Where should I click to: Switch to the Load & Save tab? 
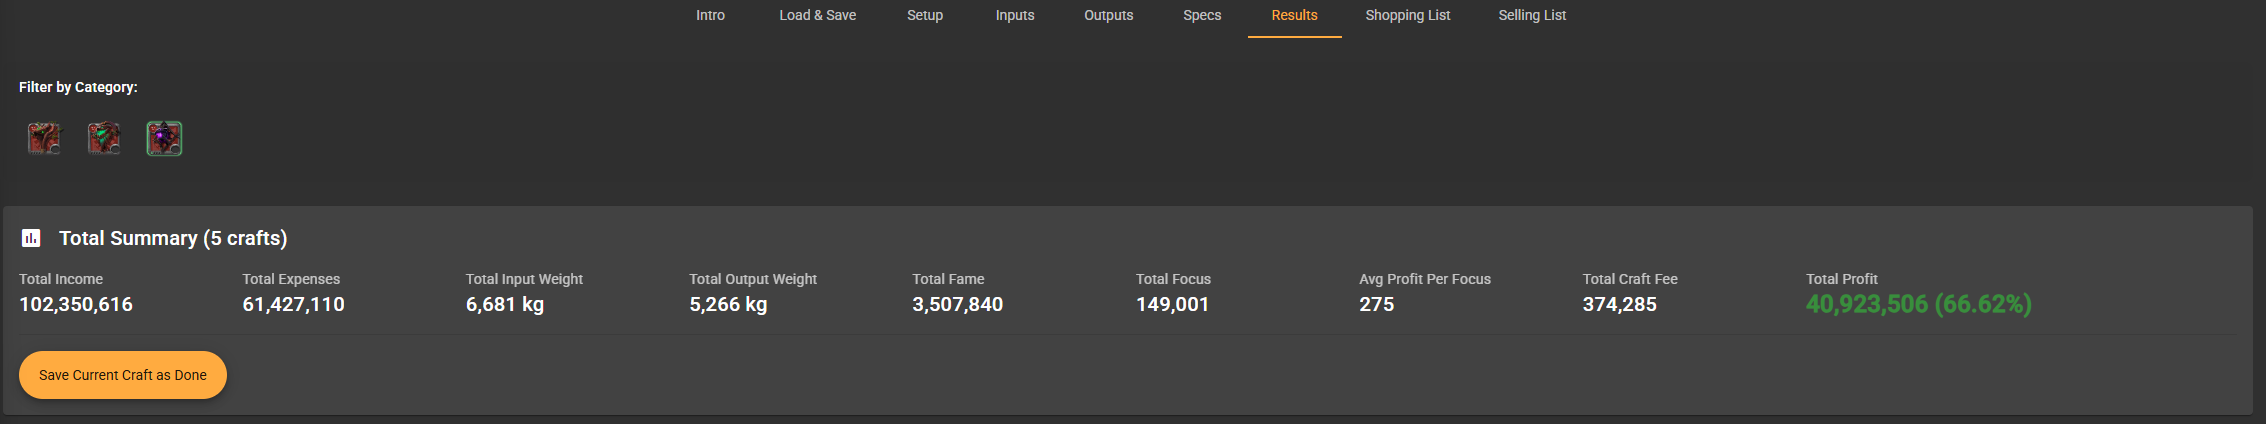point(817,15)
